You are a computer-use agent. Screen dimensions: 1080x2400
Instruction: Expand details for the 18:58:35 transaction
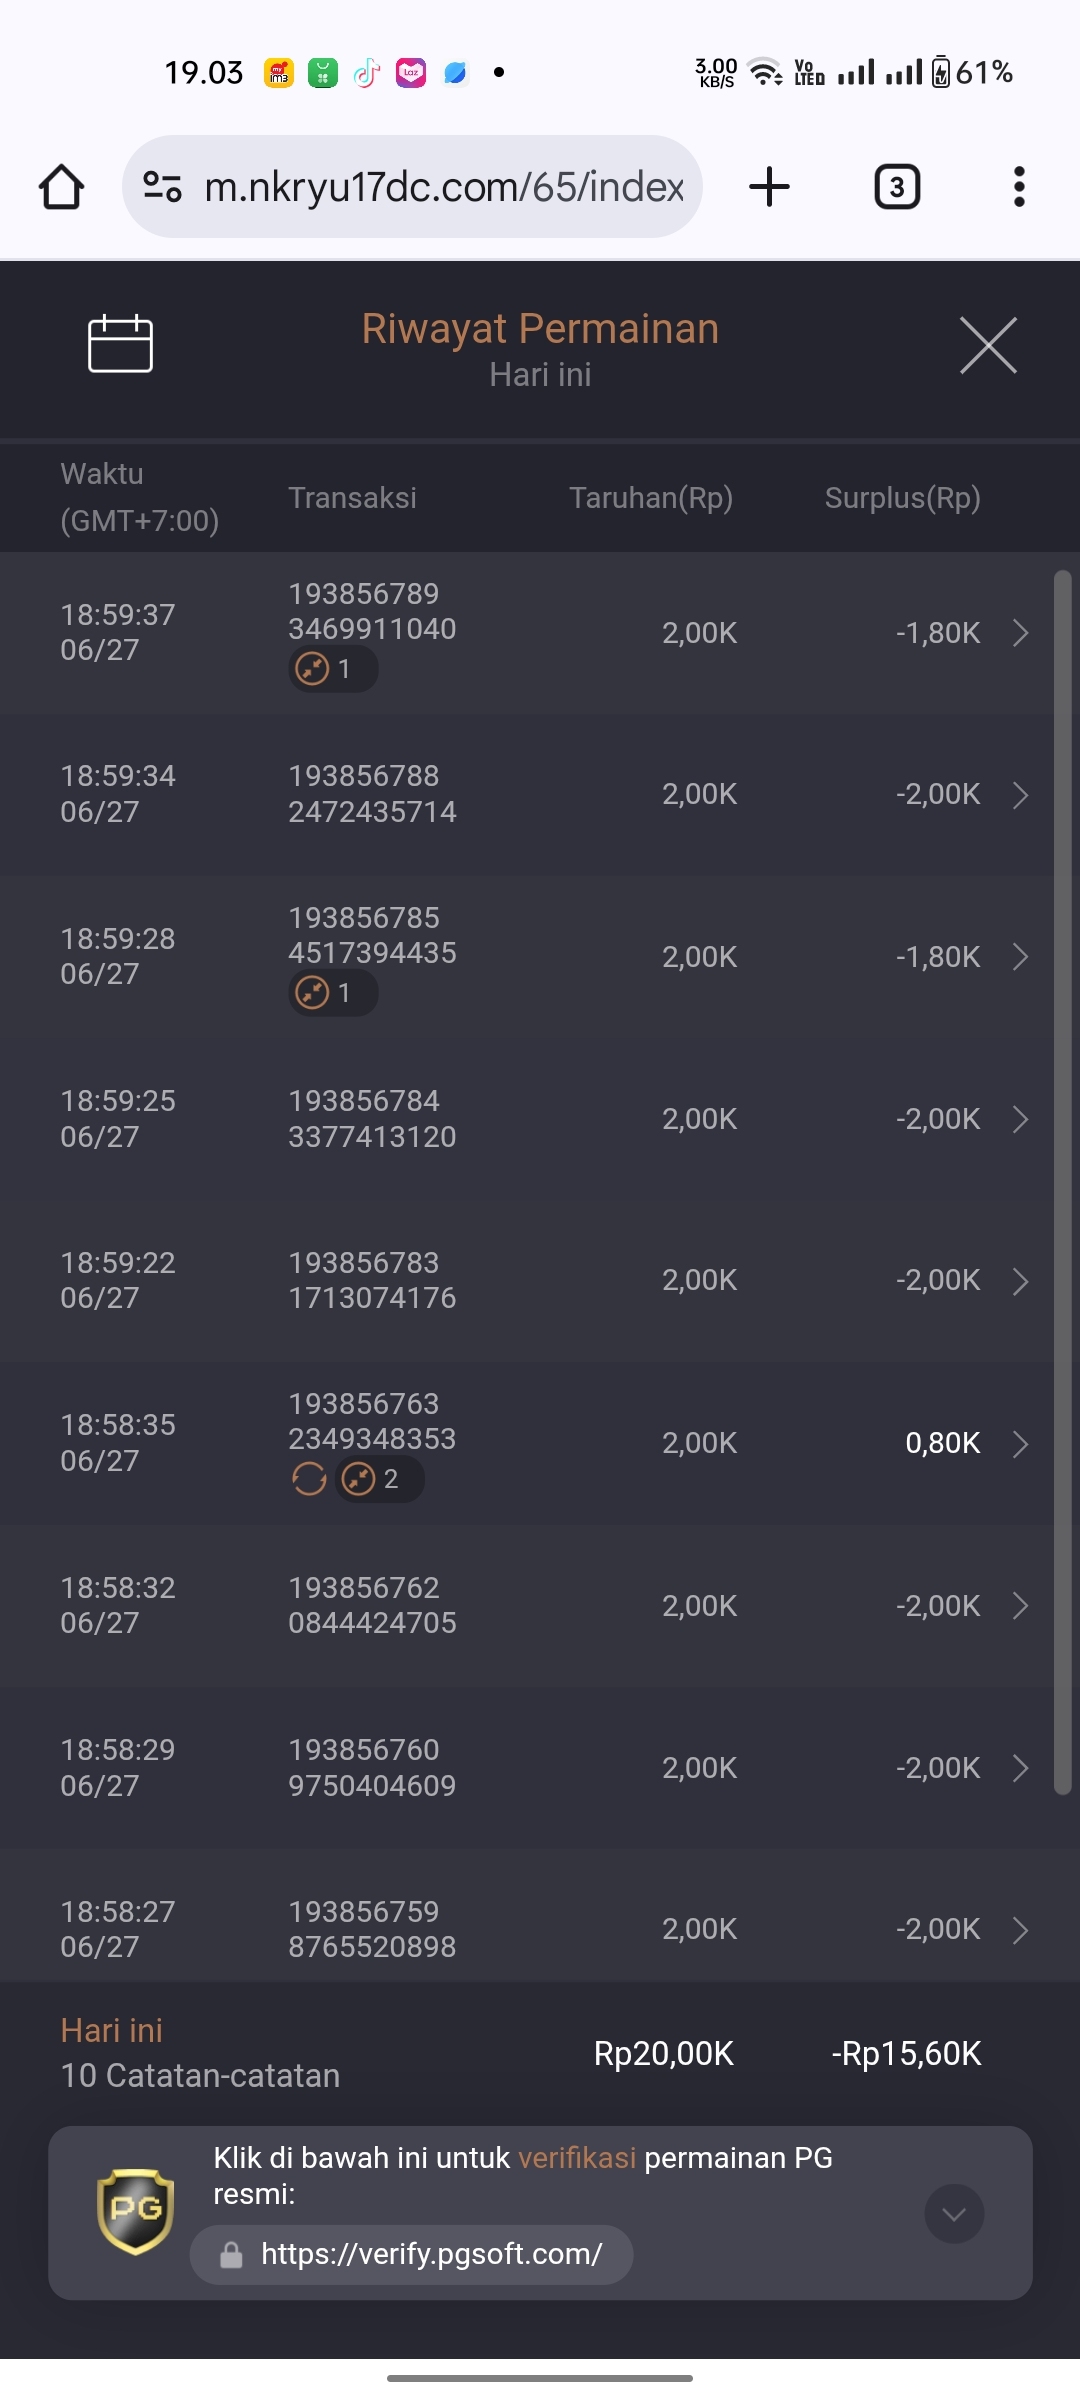click(1020, 1444)
